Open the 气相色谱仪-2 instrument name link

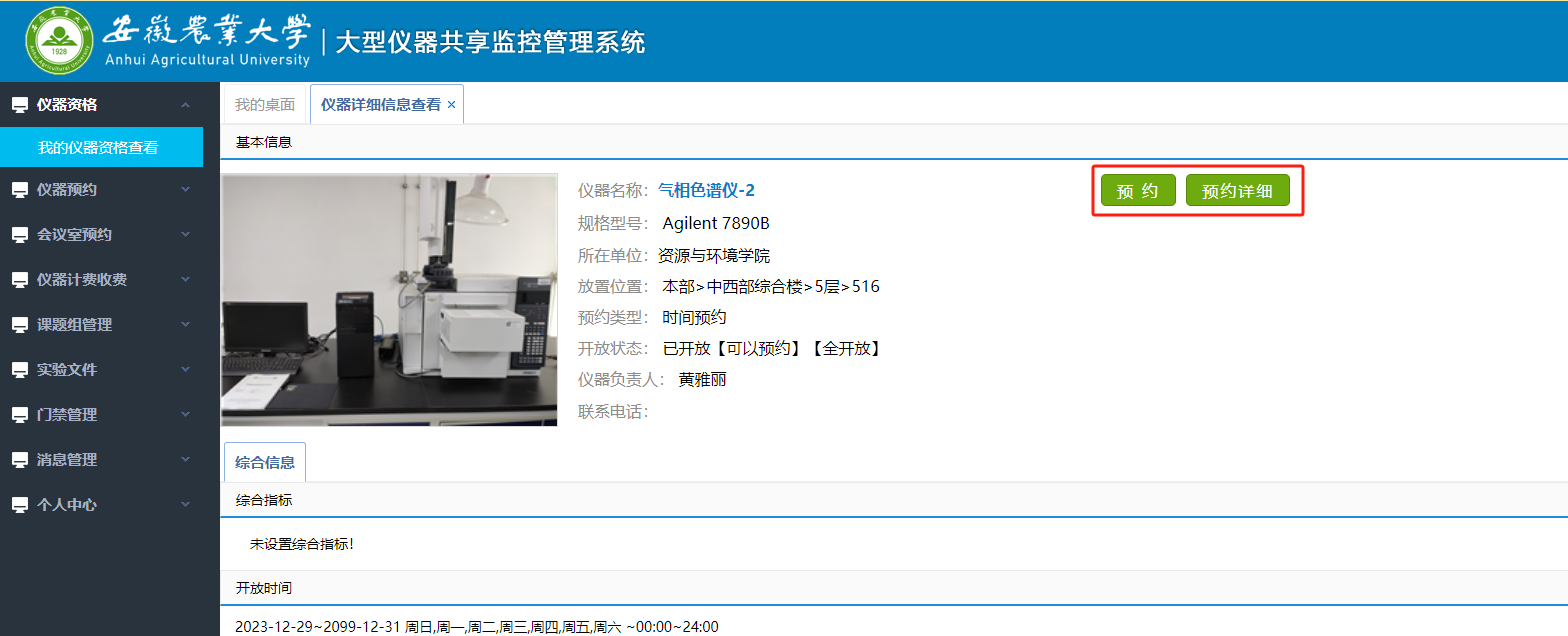706,190
